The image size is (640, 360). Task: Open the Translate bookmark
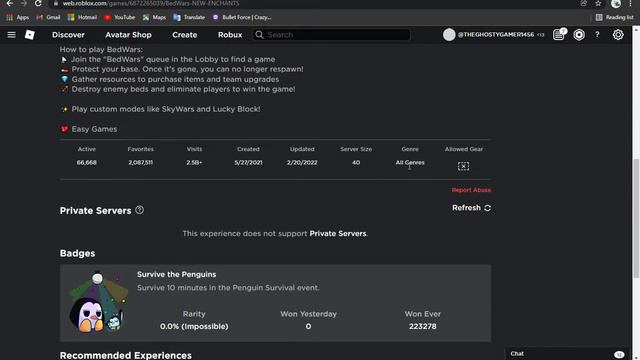pos(189,17)
